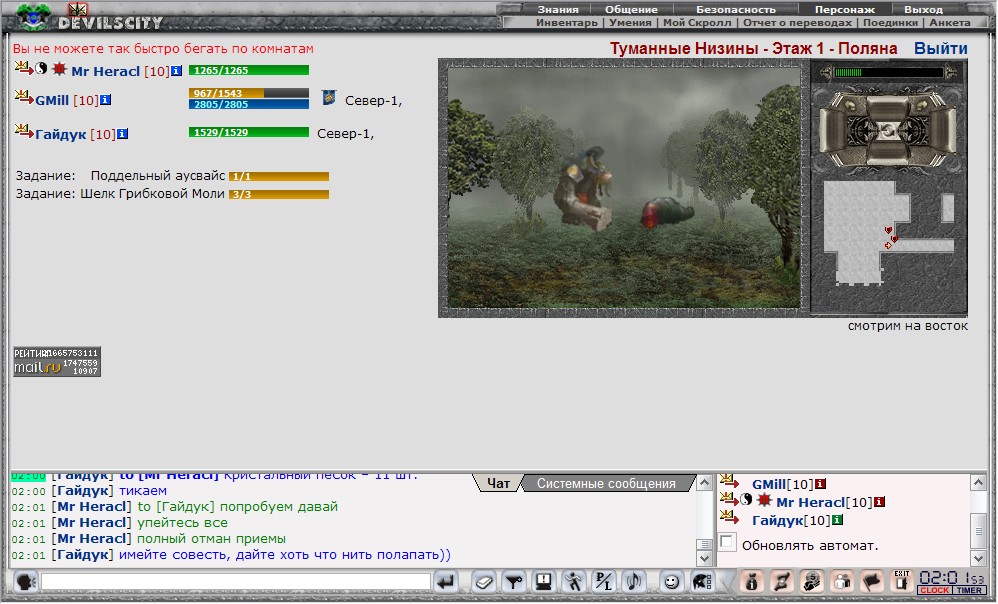The height and width of the screenshot is (604, 998).
Task: Toggle the sound icon in chat toolbar
Action: (633, 581)
